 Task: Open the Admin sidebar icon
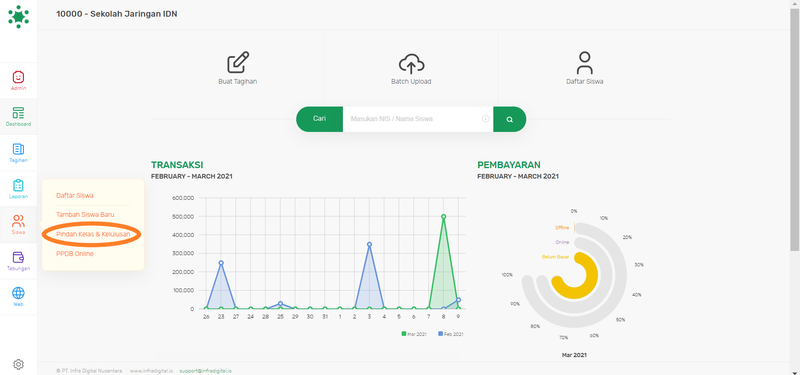click(x=18, y=81)
